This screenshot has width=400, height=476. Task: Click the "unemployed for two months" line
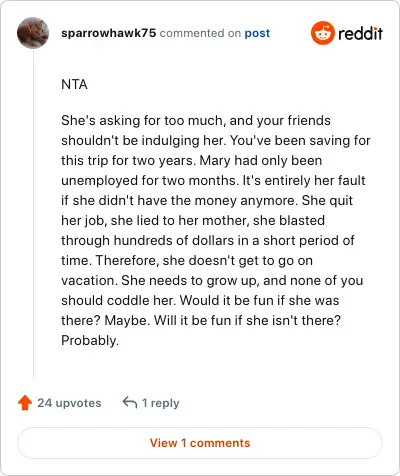pos(150,180)
